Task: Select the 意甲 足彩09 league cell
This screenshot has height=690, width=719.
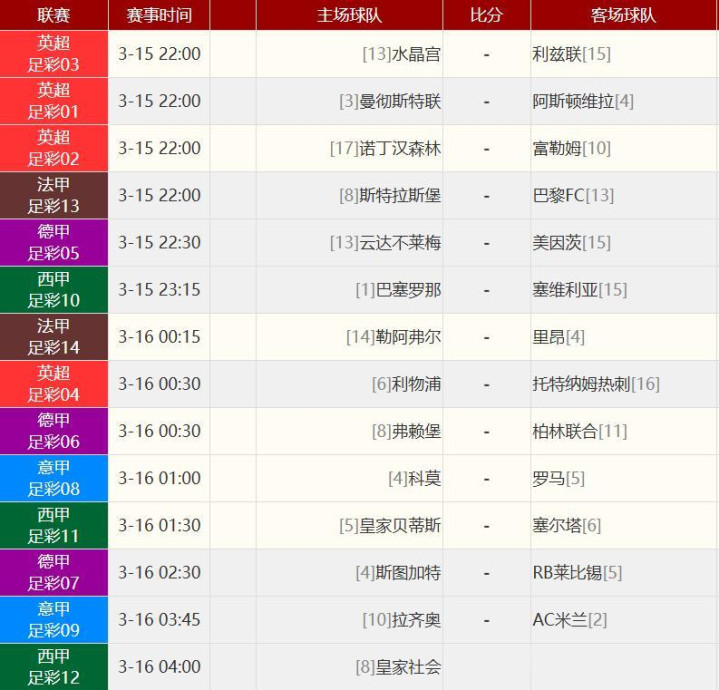Action: [x=54, y=620]
